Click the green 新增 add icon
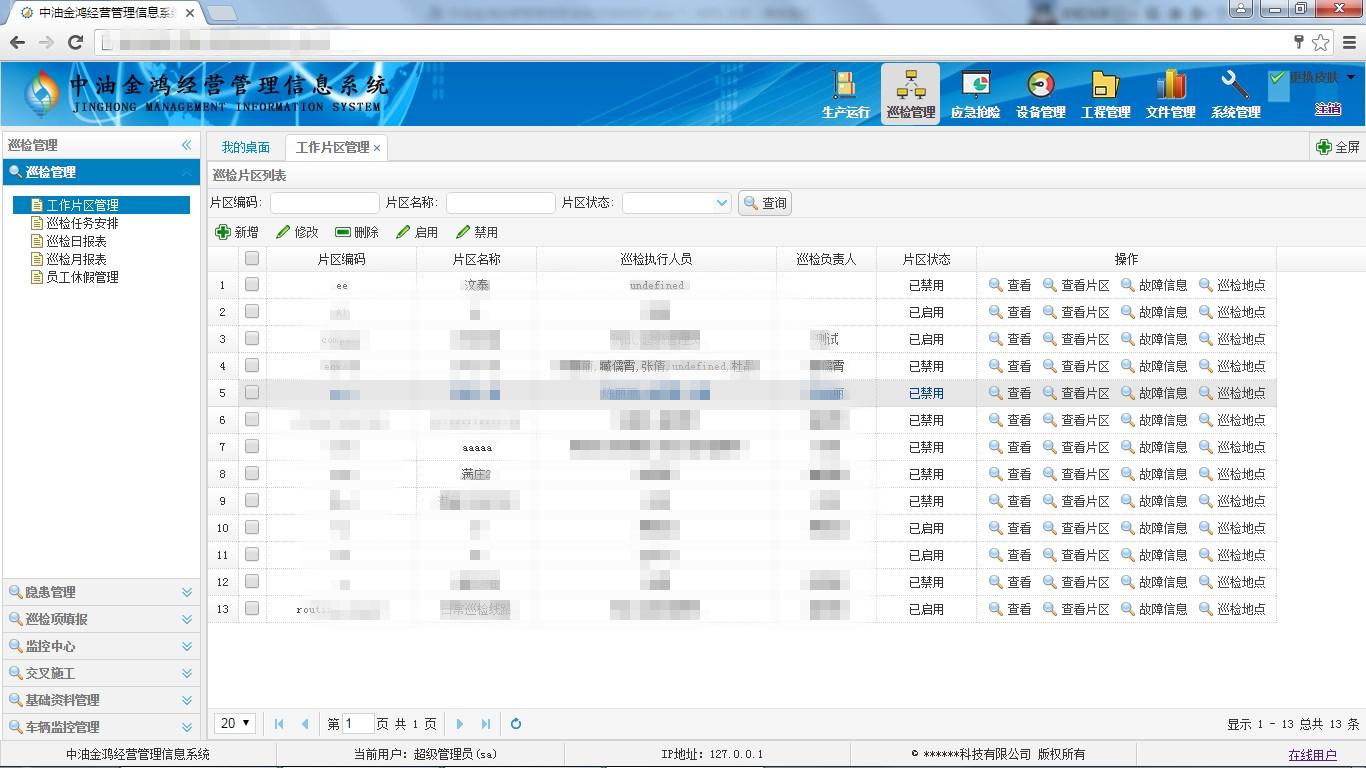 [x=223, y=232]
